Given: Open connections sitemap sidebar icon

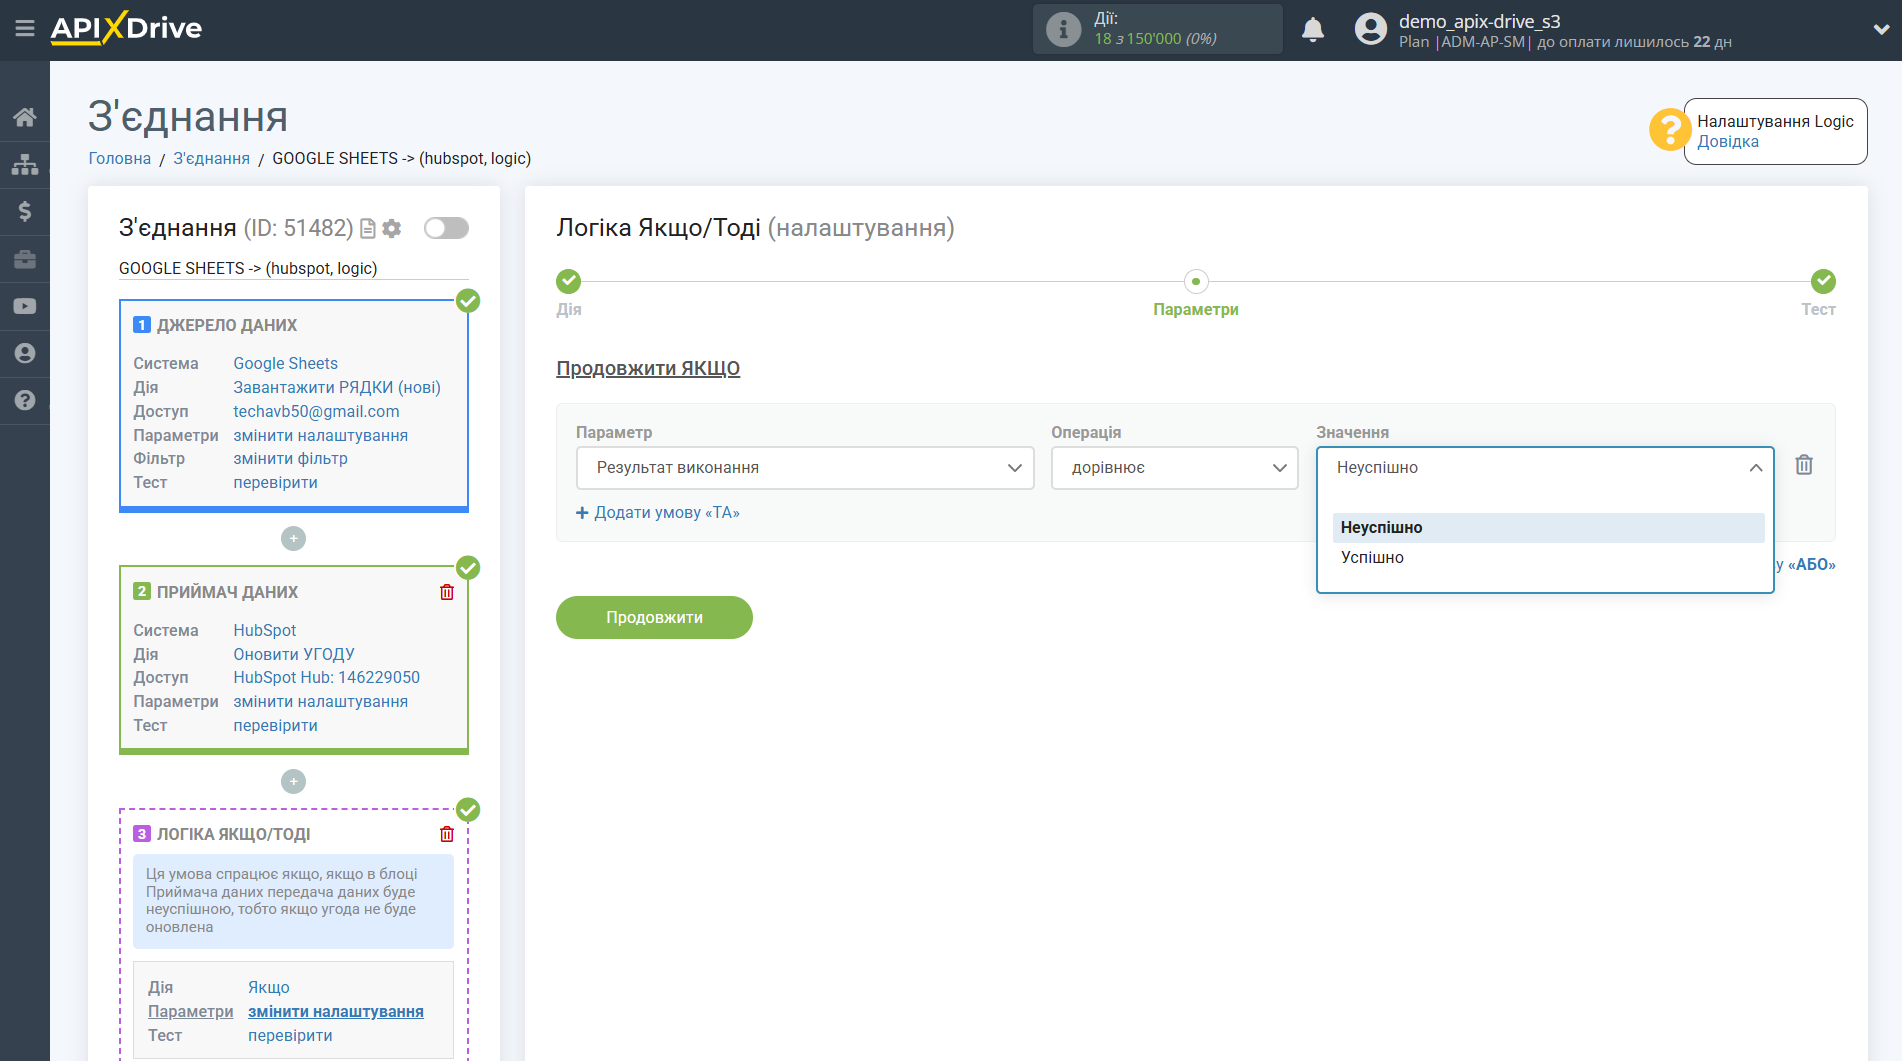Looking at the screenshot, I should pos(25,164).
